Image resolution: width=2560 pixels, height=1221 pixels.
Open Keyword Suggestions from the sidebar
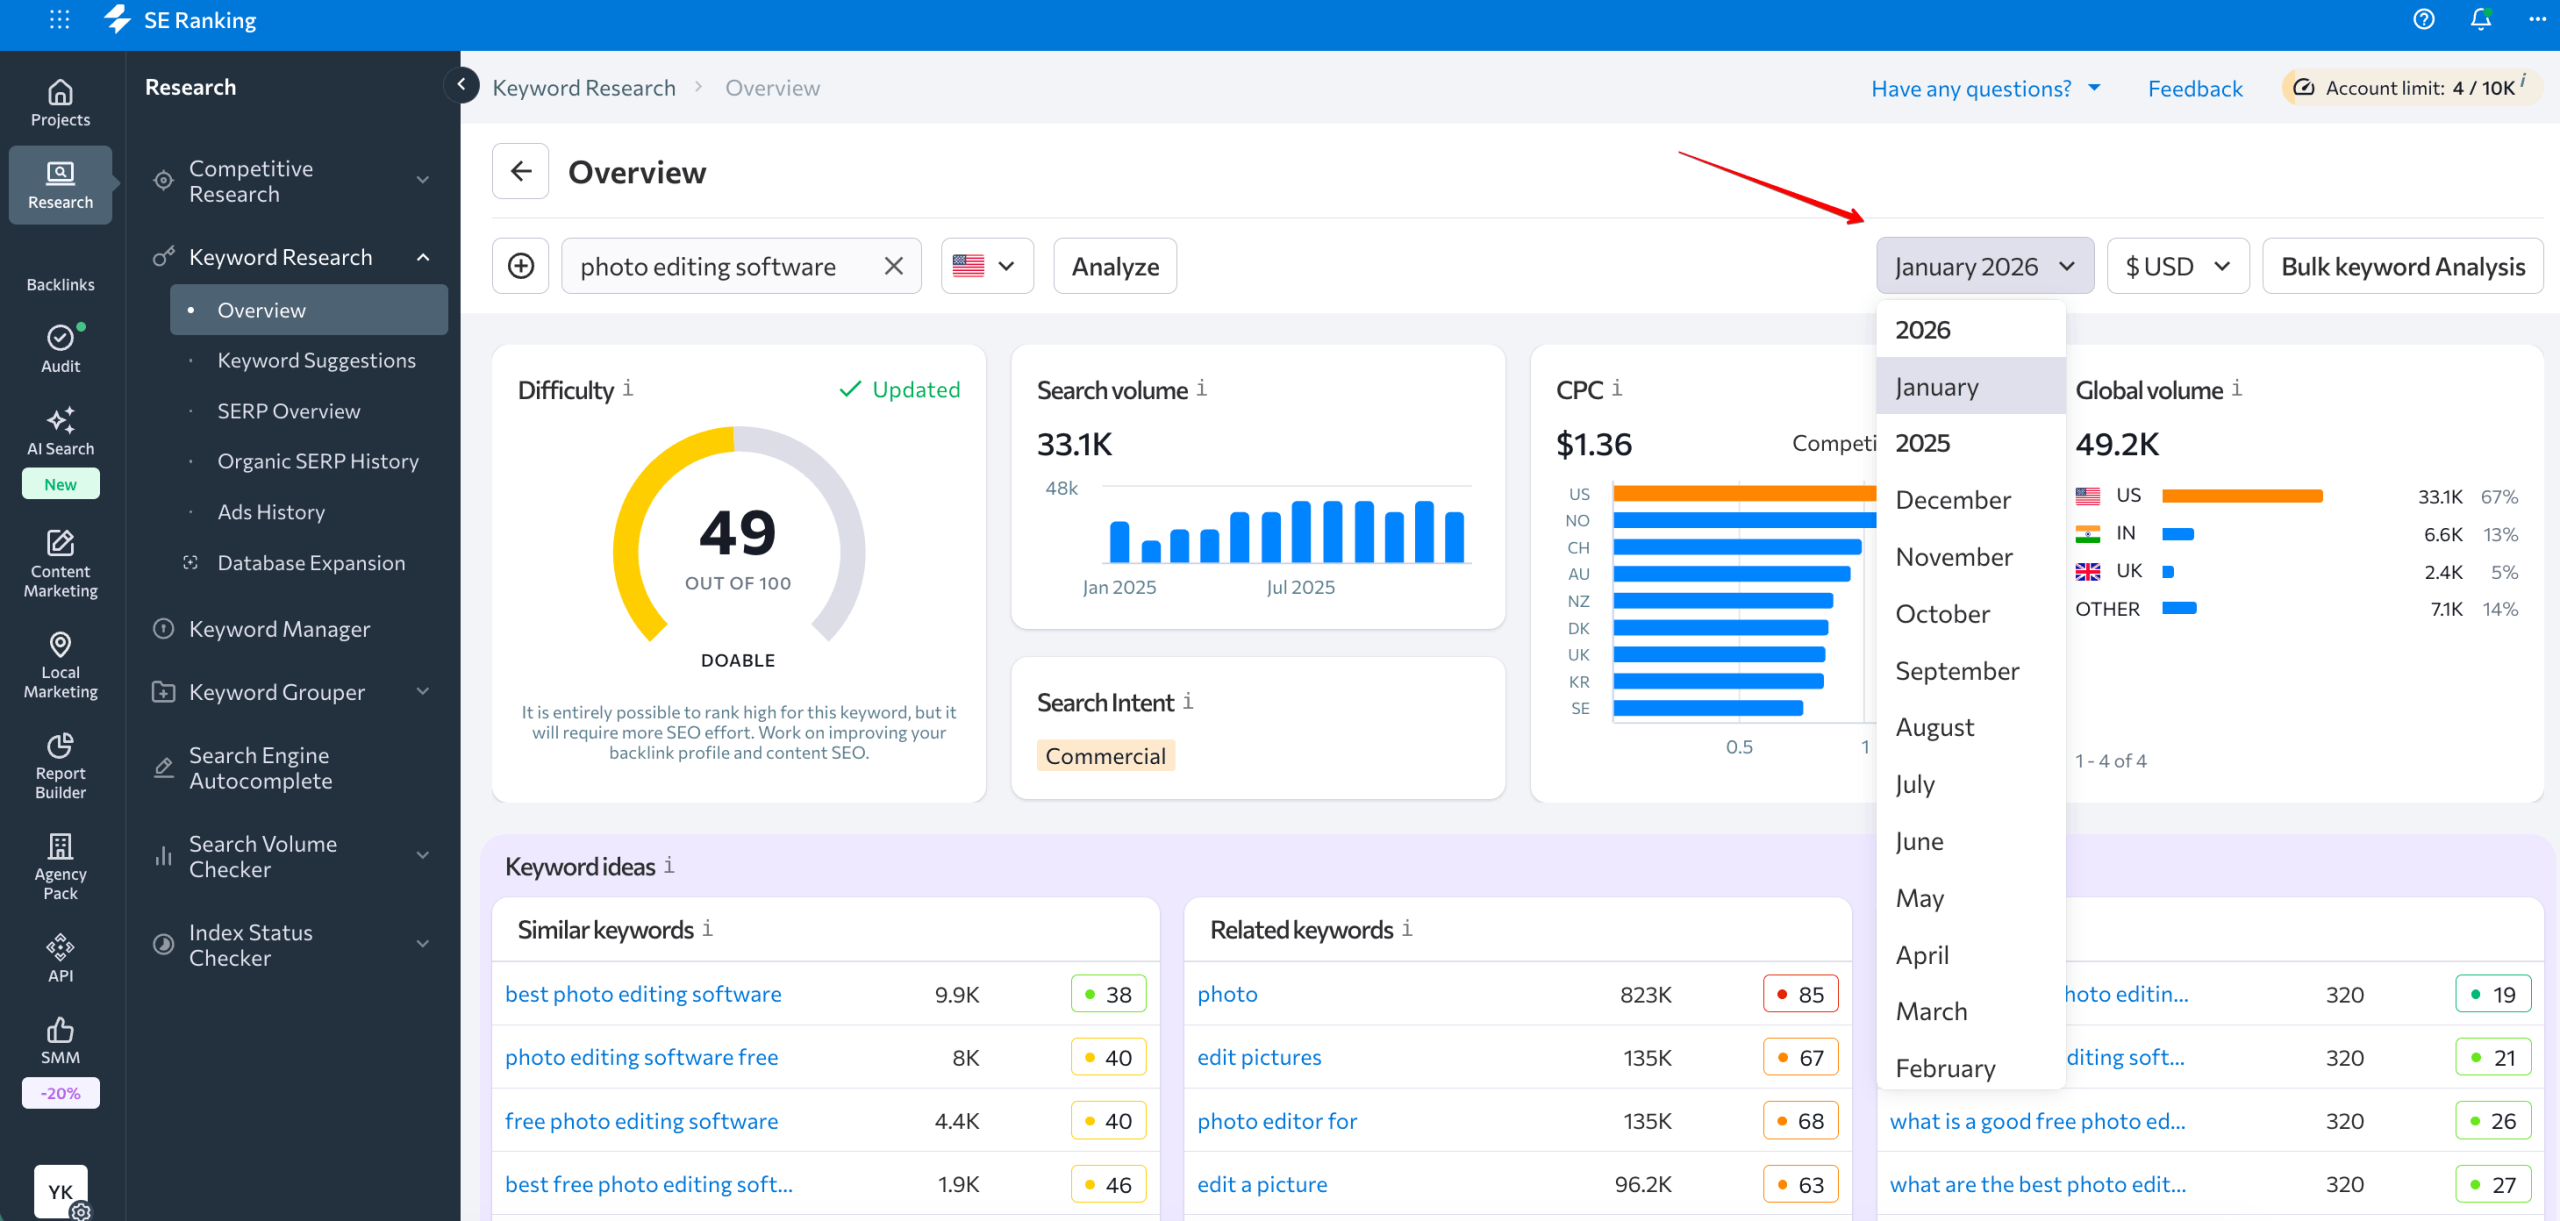coord(317,360)
